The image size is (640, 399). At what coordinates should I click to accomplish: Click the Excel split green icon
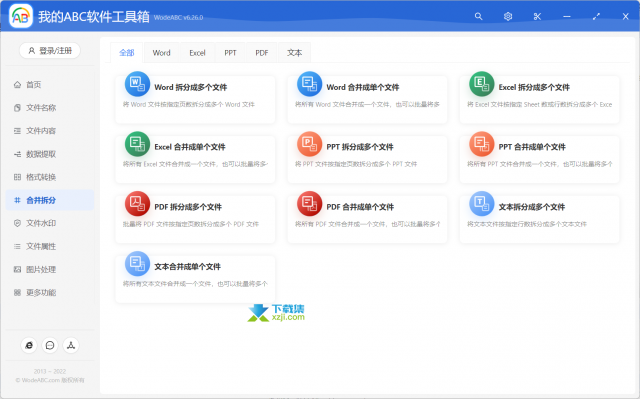pos(482,84)
